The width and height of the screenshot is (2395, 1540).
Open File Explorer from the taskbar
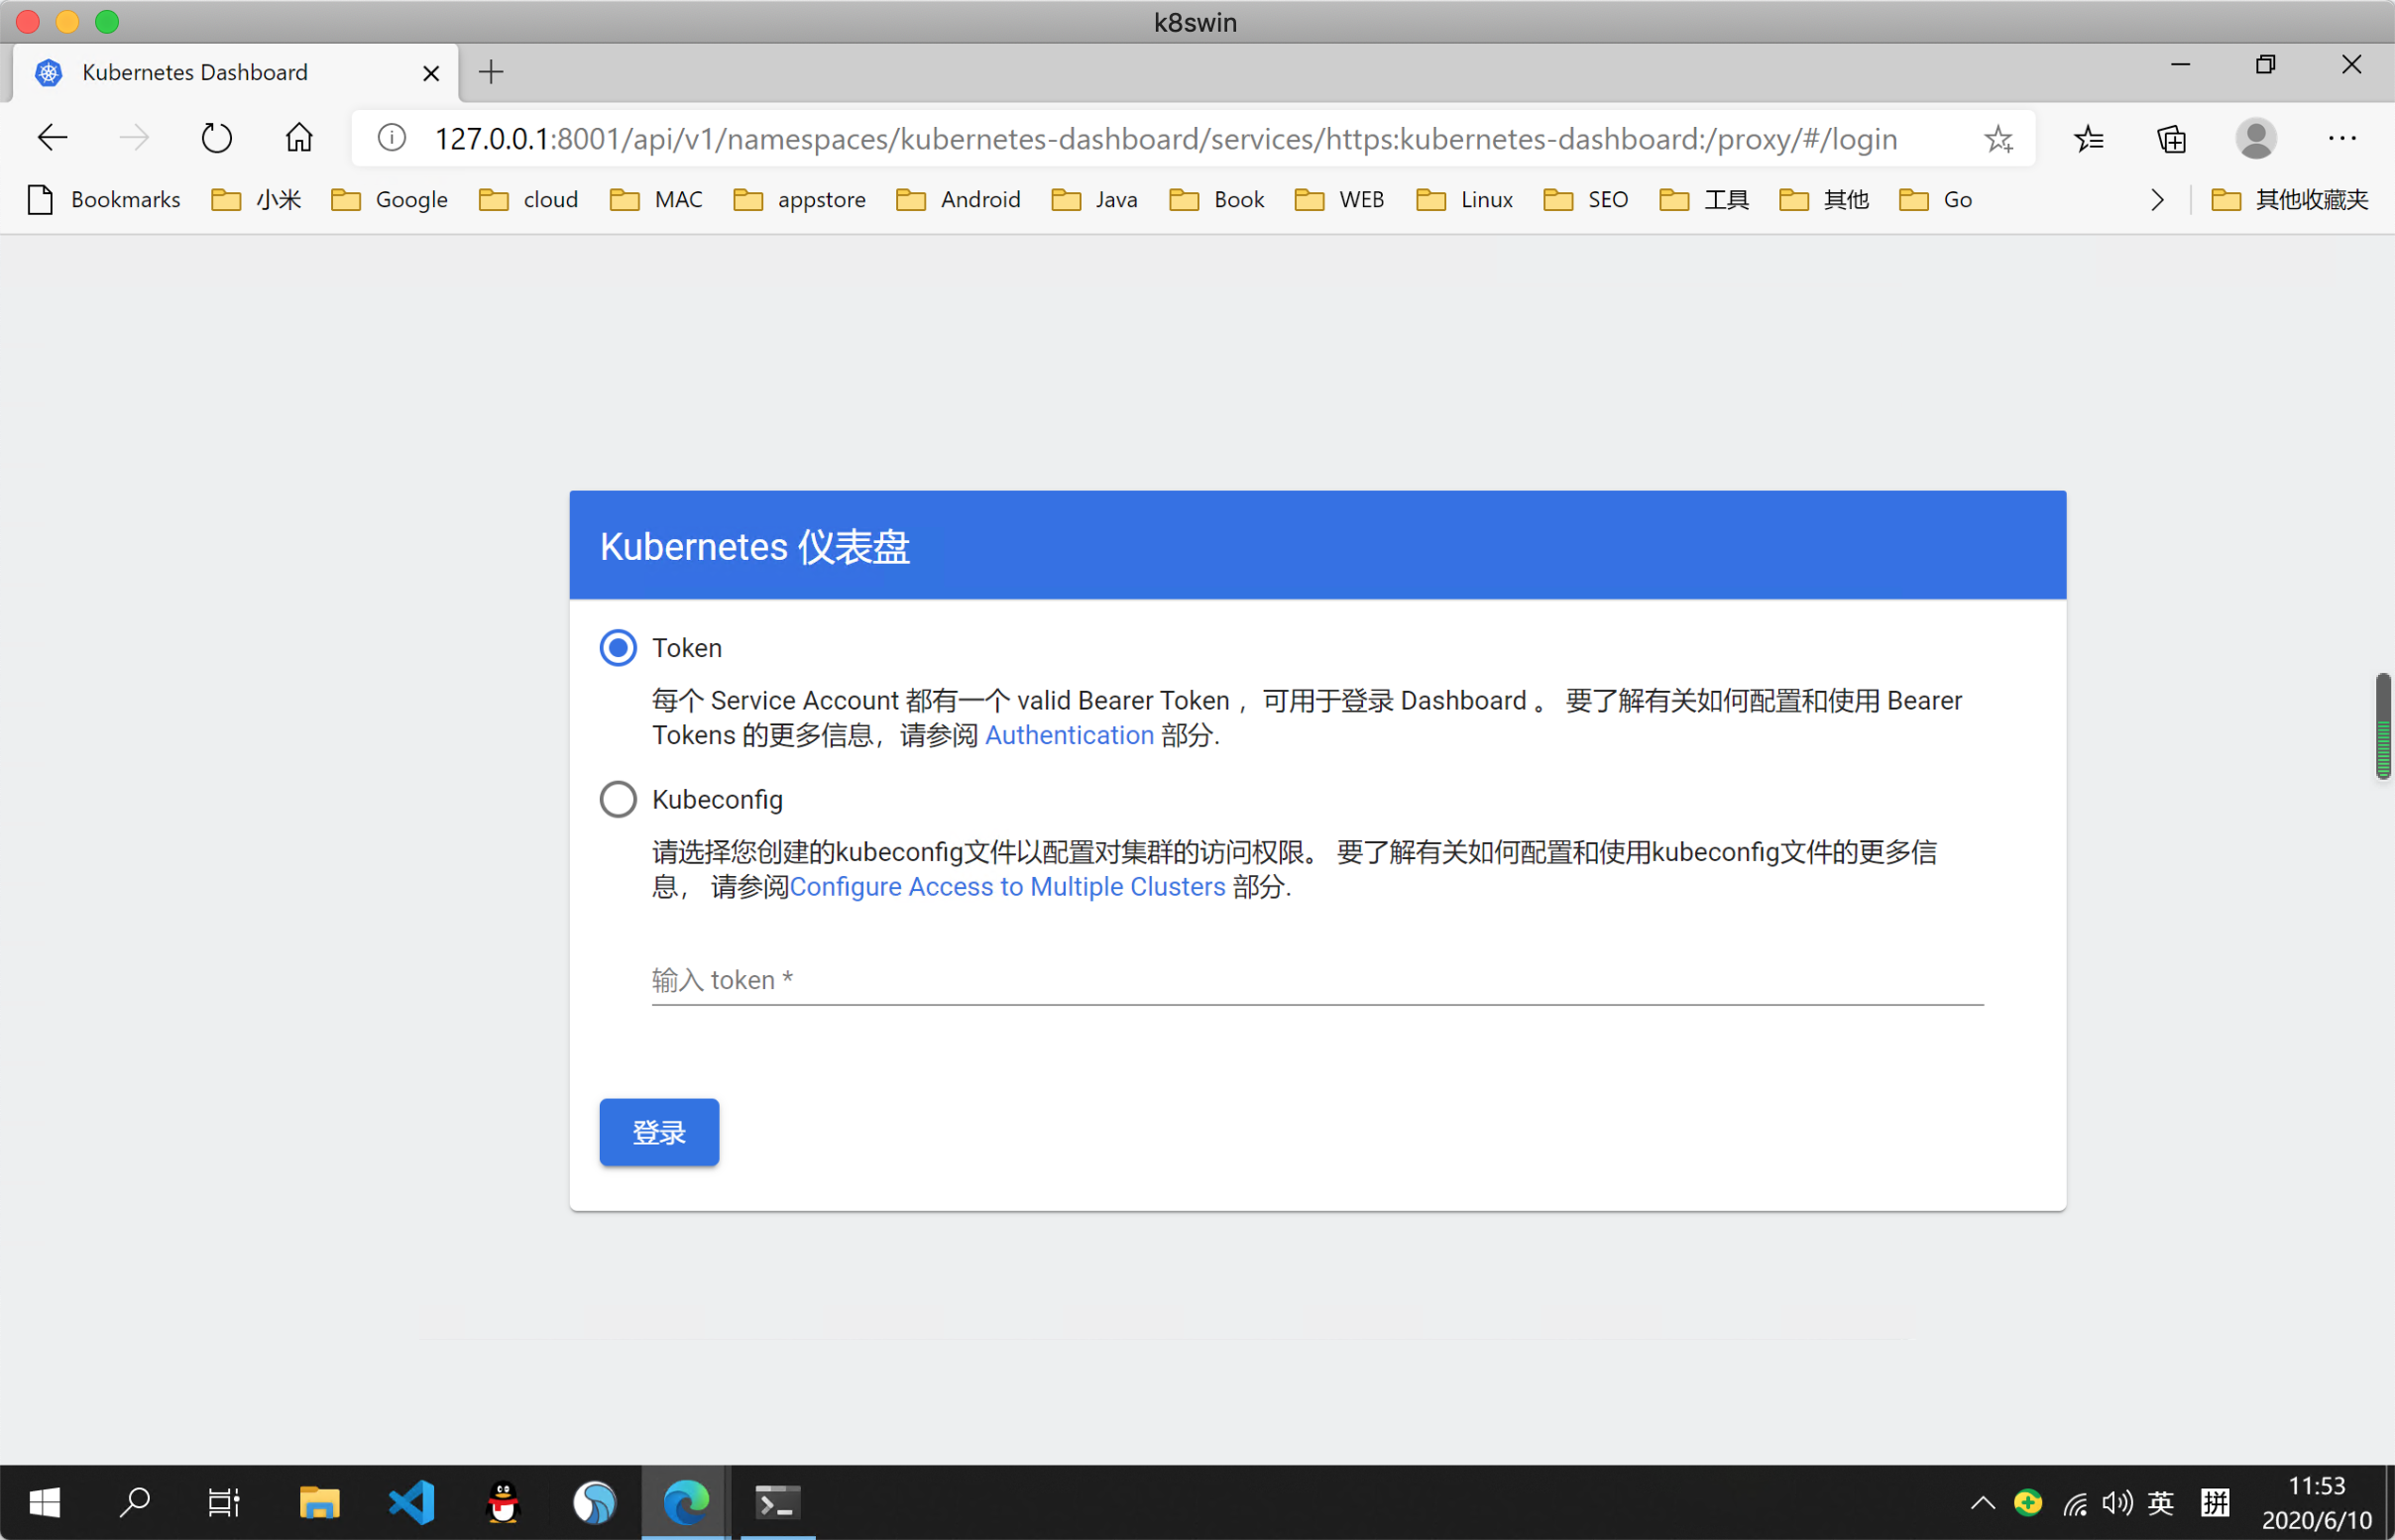(319, 1502)
